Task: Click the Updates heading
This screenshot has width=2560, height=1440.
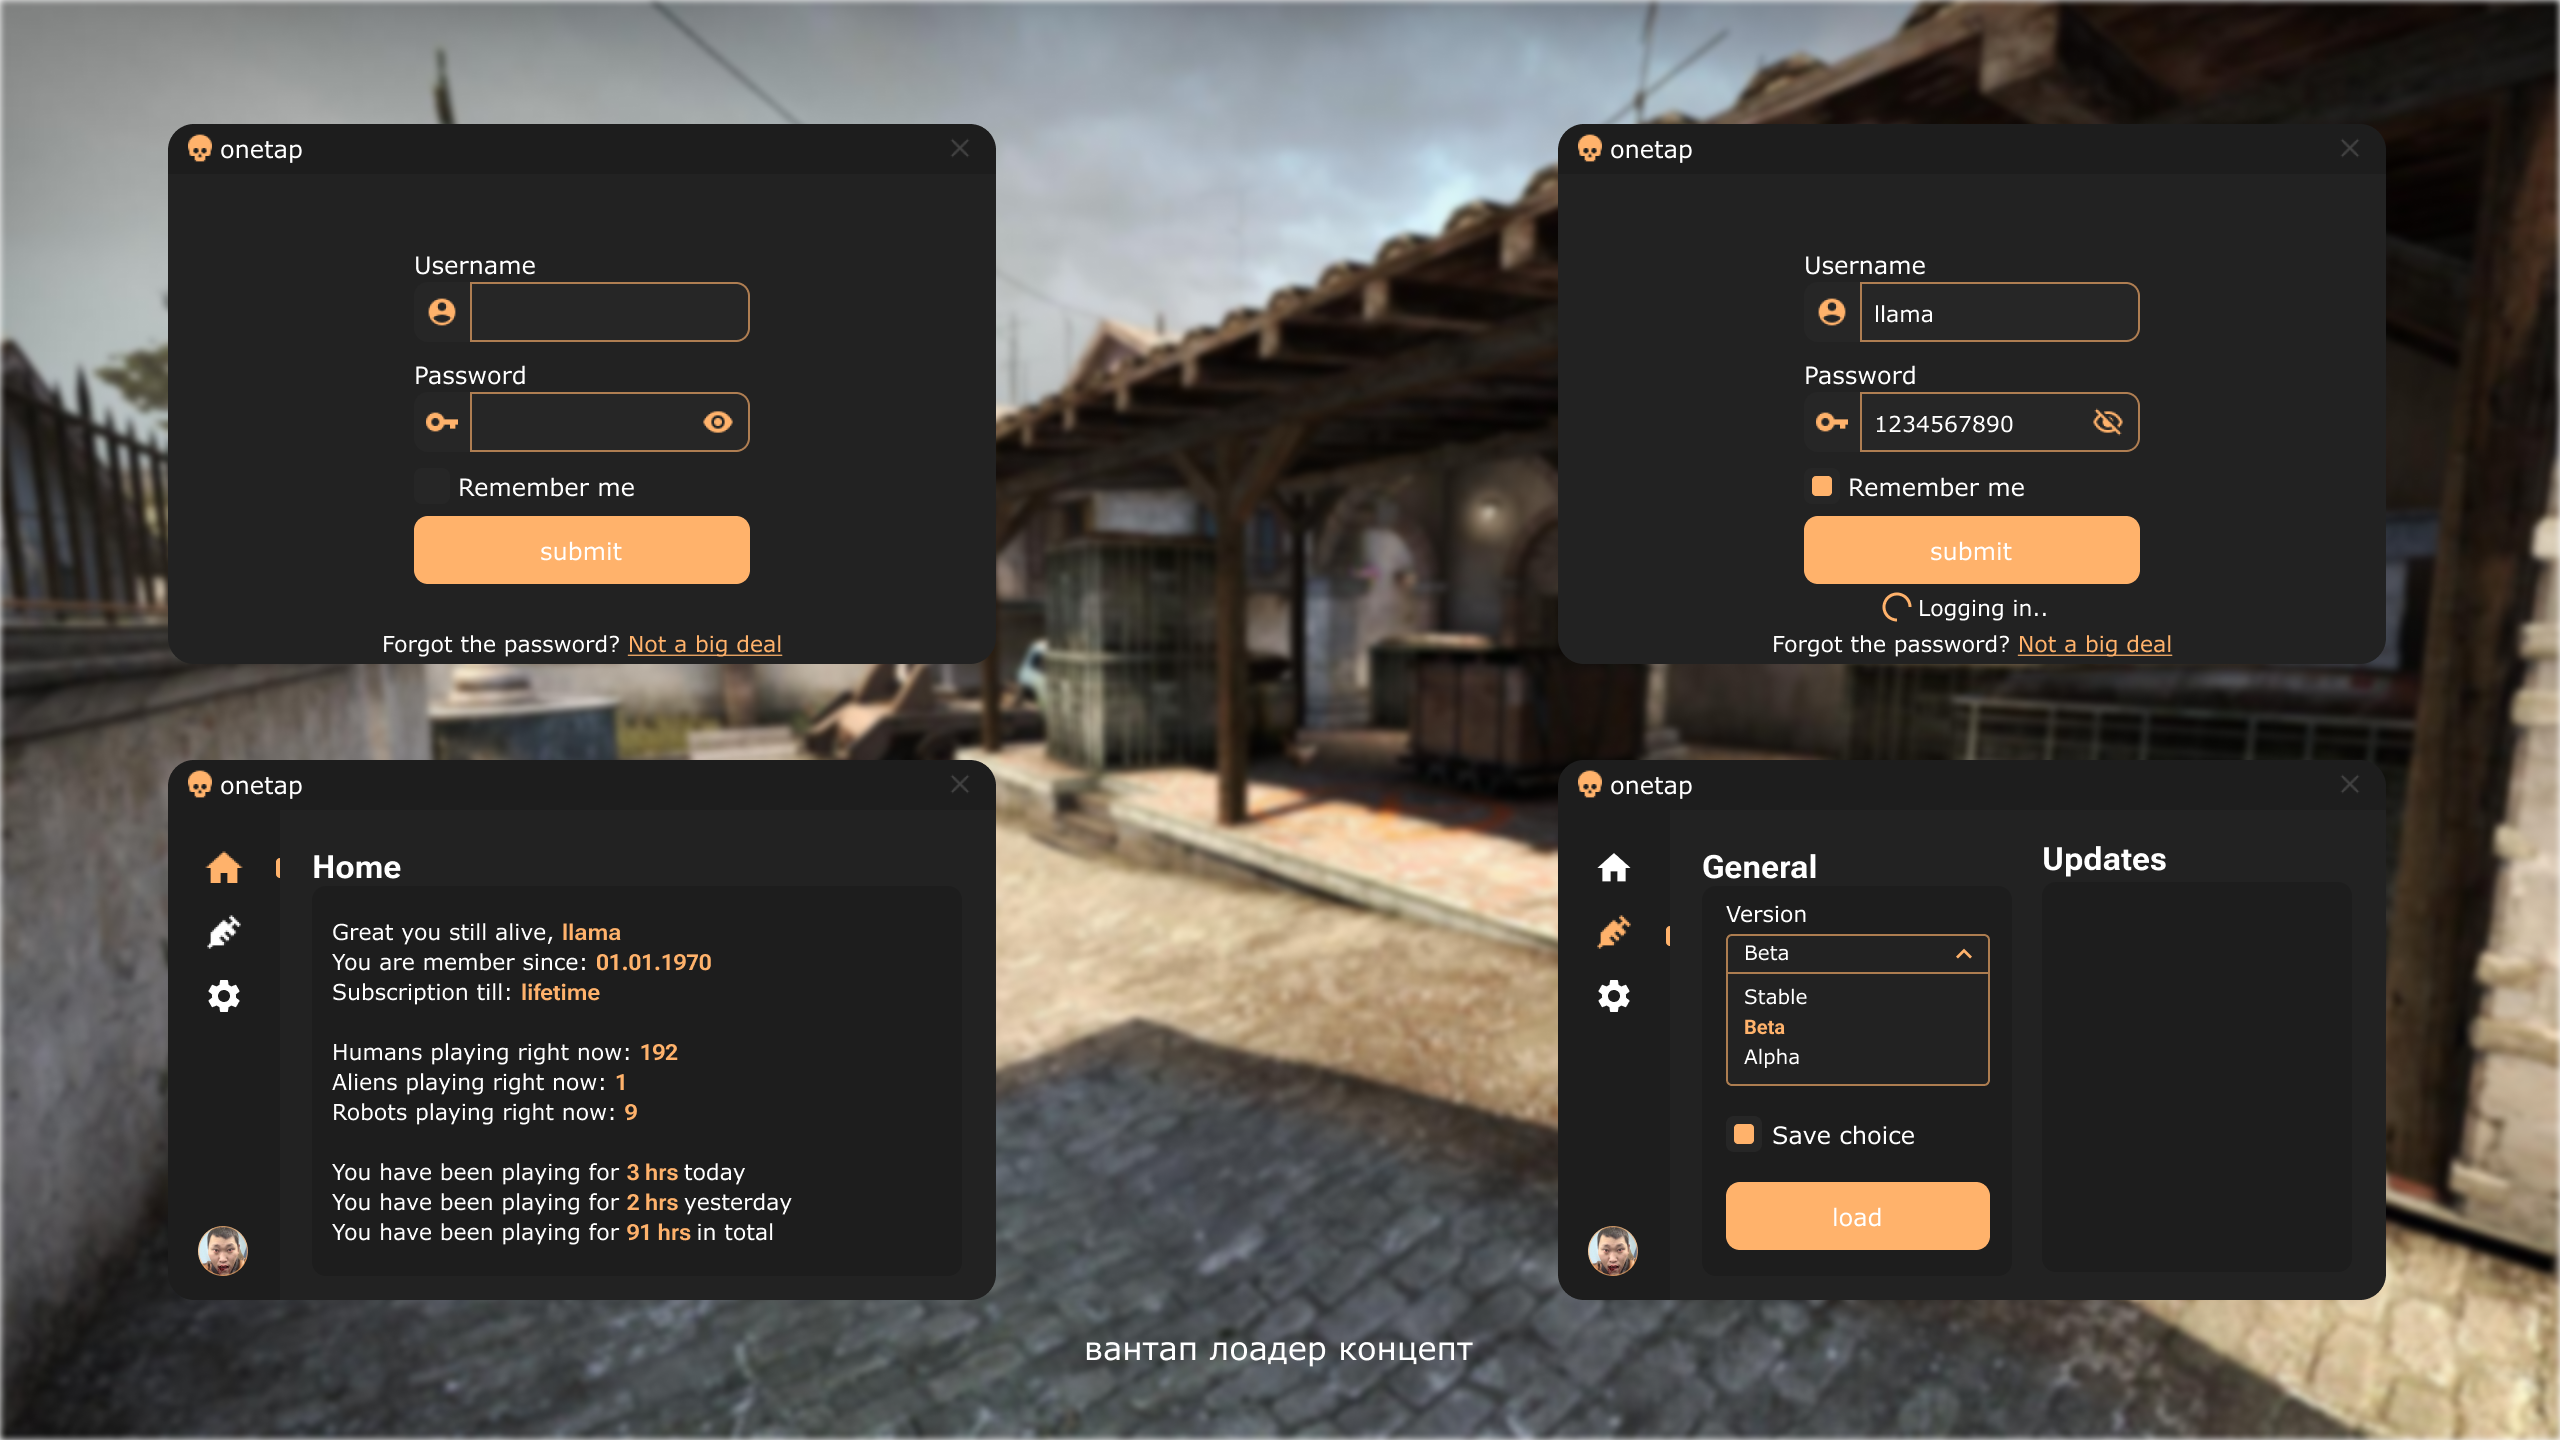Action: [2104, 859]
